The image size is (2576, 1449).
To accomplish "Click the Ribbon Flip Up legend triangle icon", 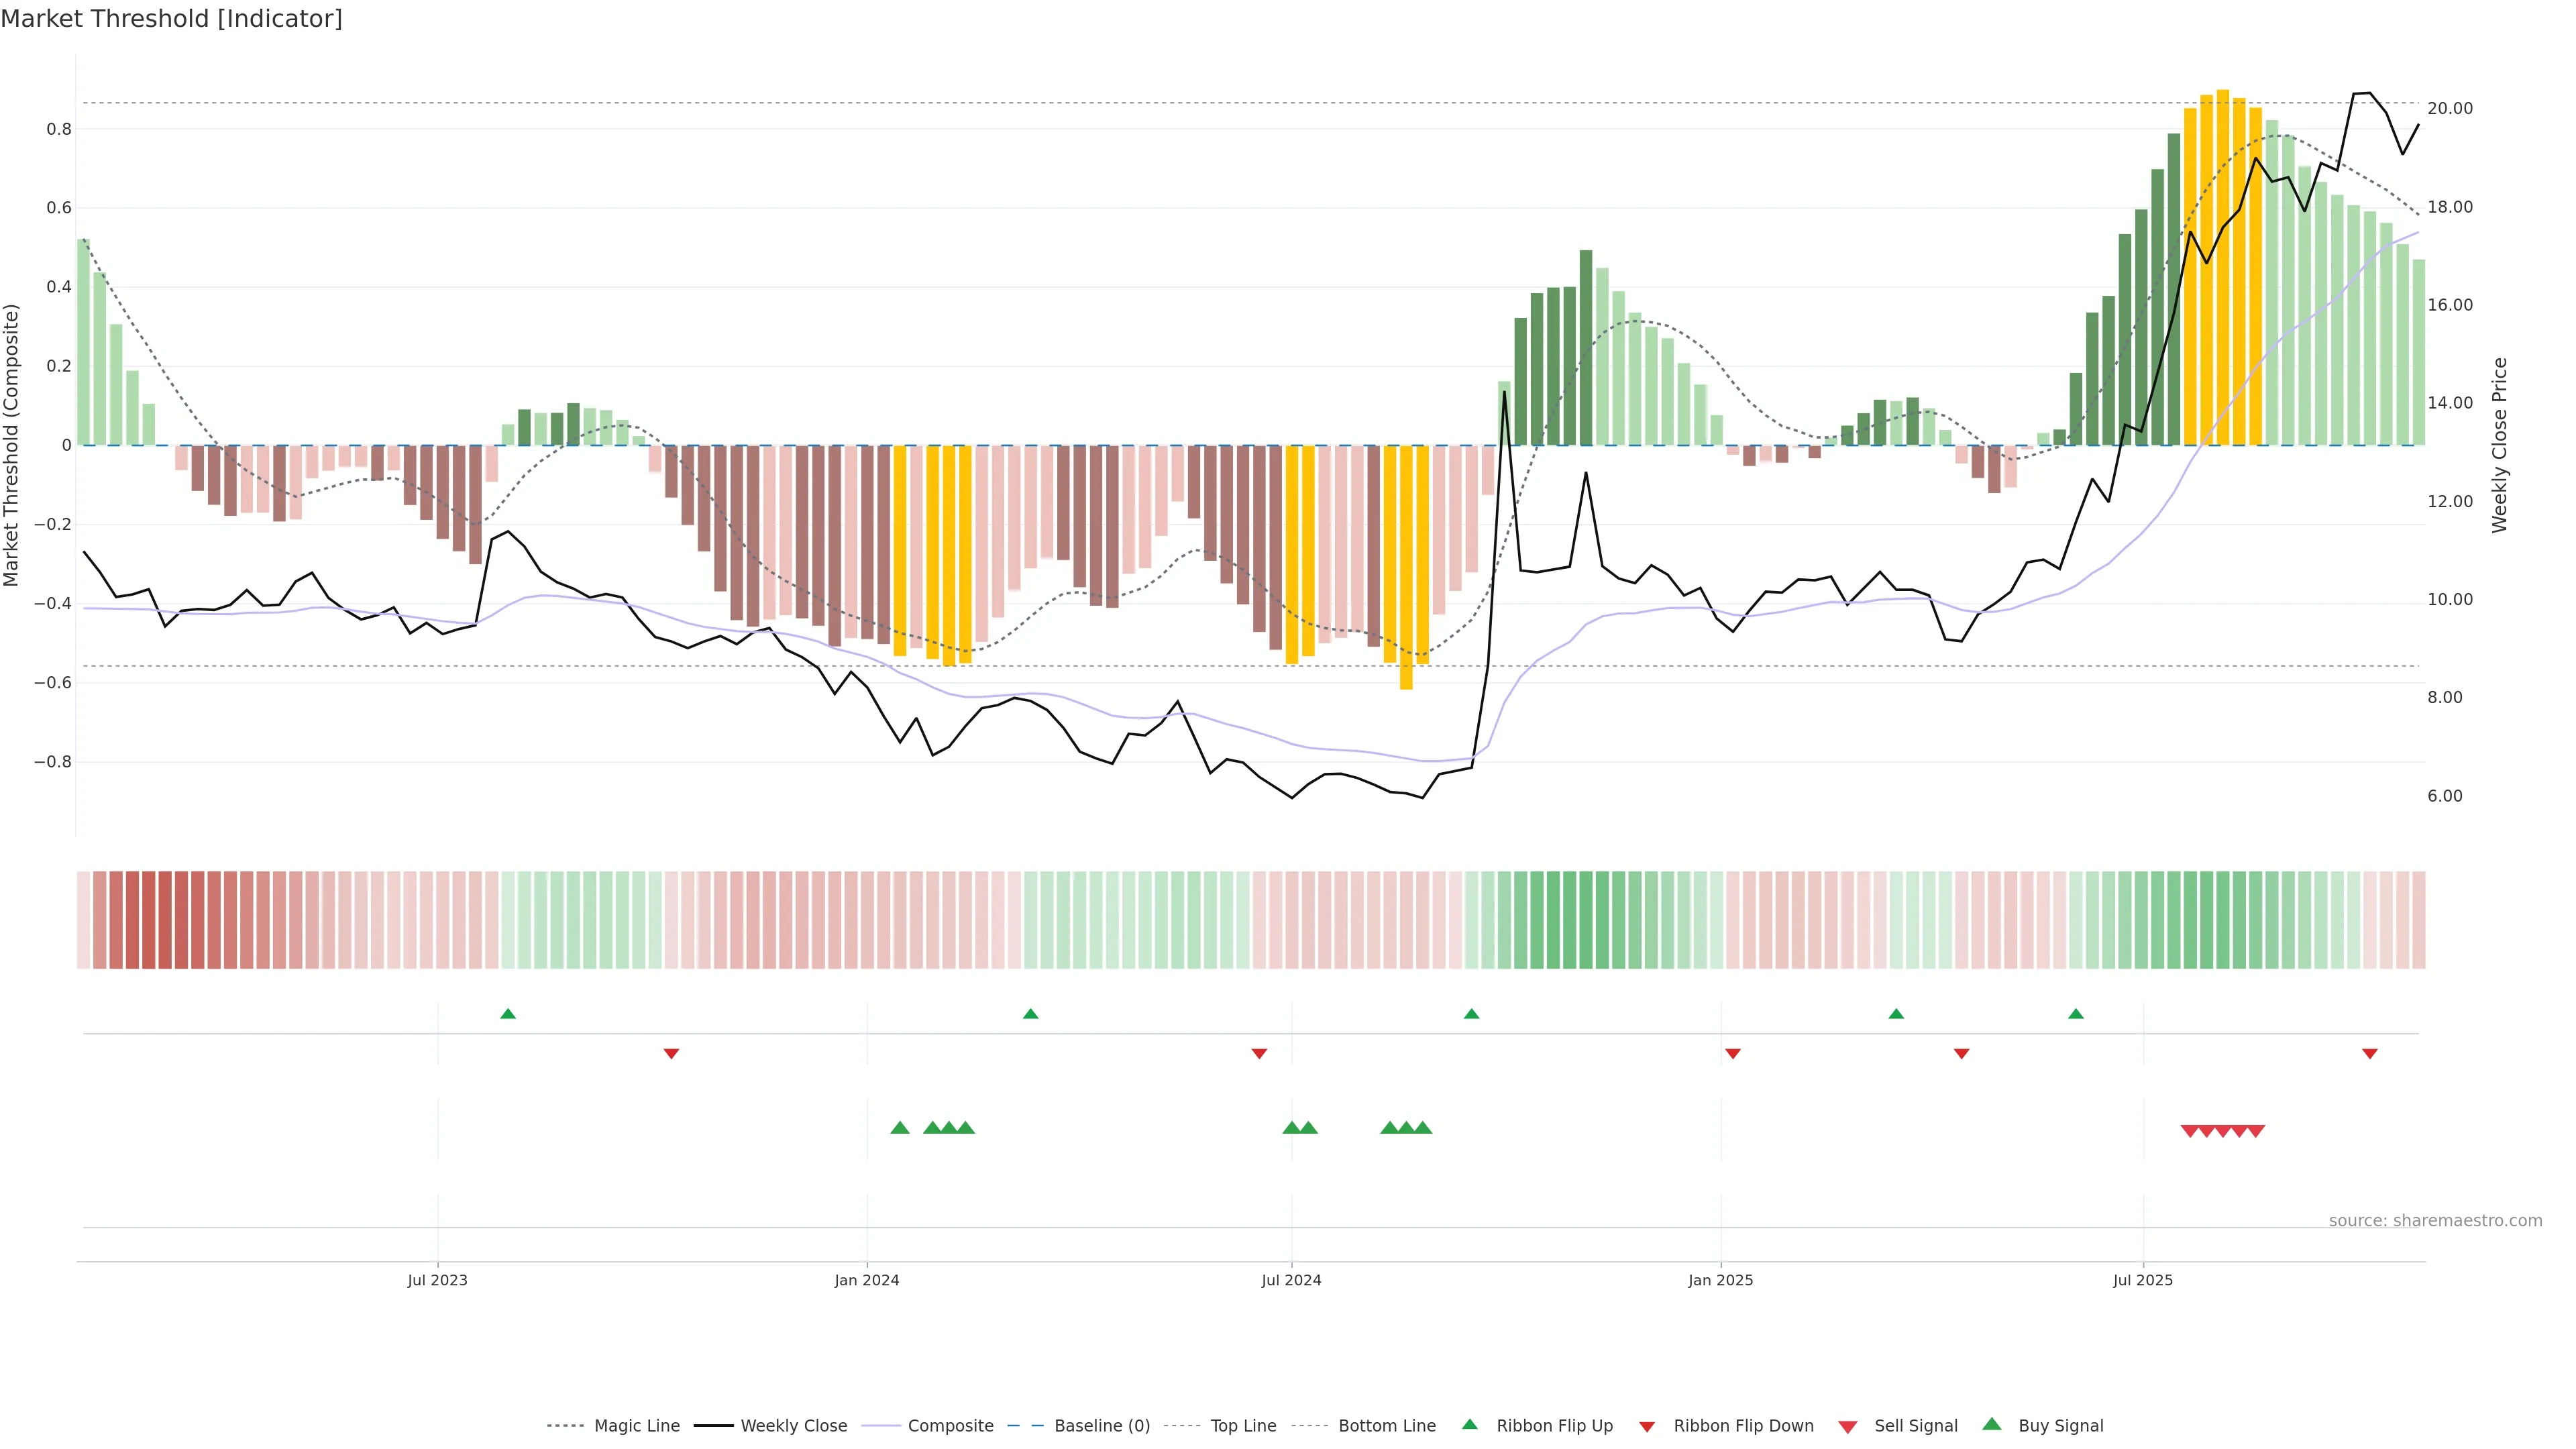I will (x=1469, y=1424).
